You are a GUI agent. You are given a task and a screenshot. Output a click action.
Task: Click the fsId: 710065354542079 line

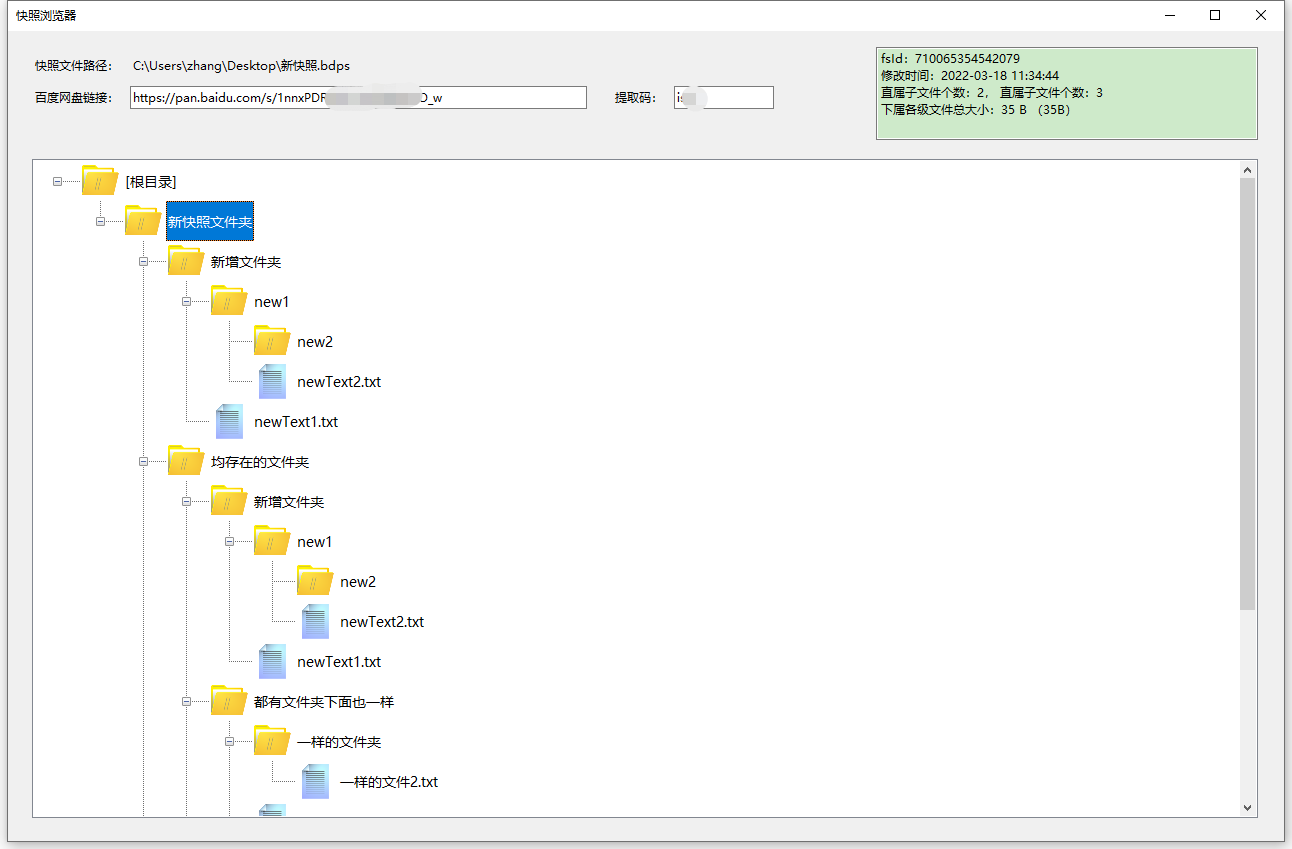(950, 59)
